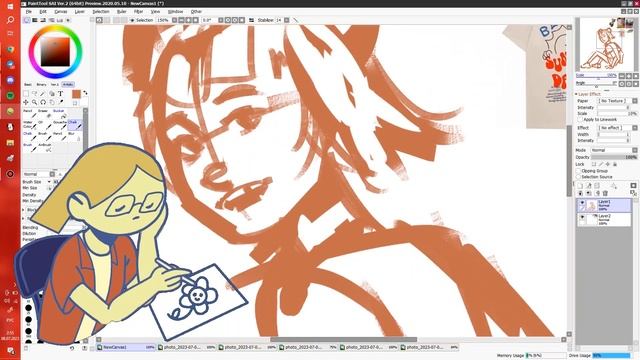Open the Canvas menu

[x=61, y=12]
